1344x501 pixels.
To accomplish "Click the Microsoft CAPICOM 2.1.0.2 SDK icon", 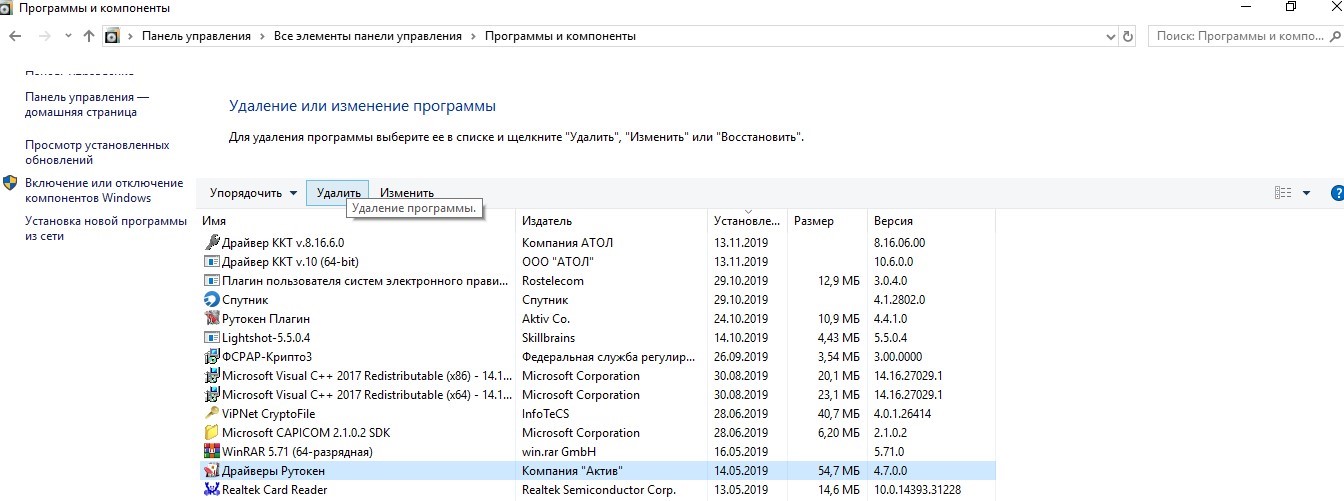I will (211, 433).
